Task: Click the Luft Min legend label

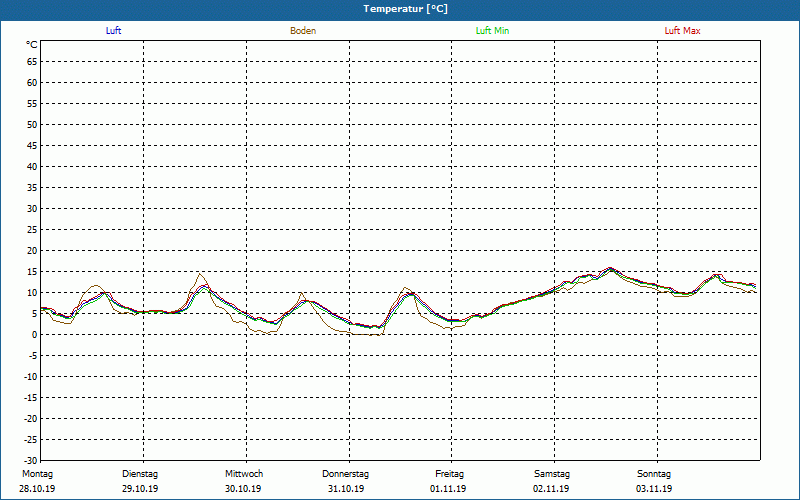Action: pos(492,31)
